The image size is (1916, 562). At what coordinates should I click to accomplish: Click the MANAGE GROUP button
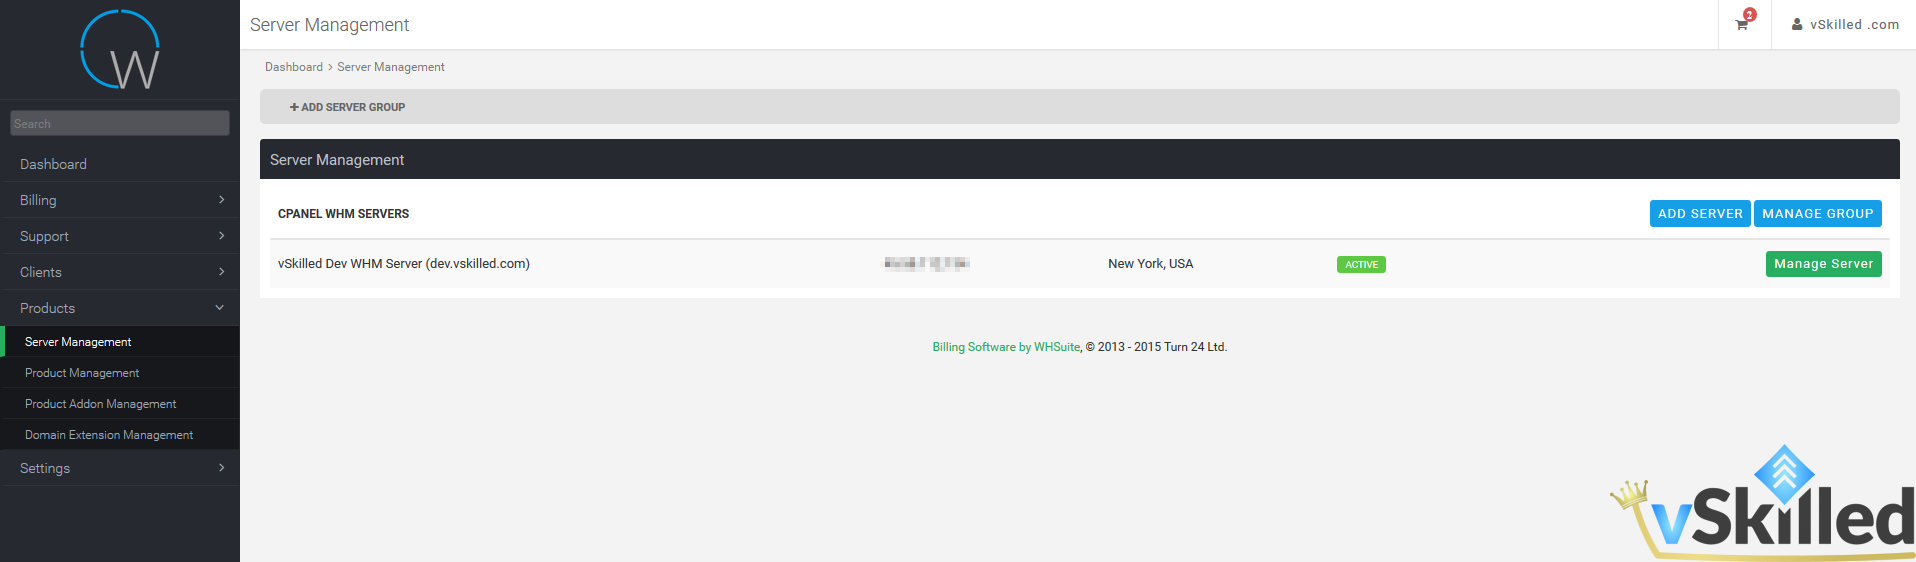pos(1818,214)
